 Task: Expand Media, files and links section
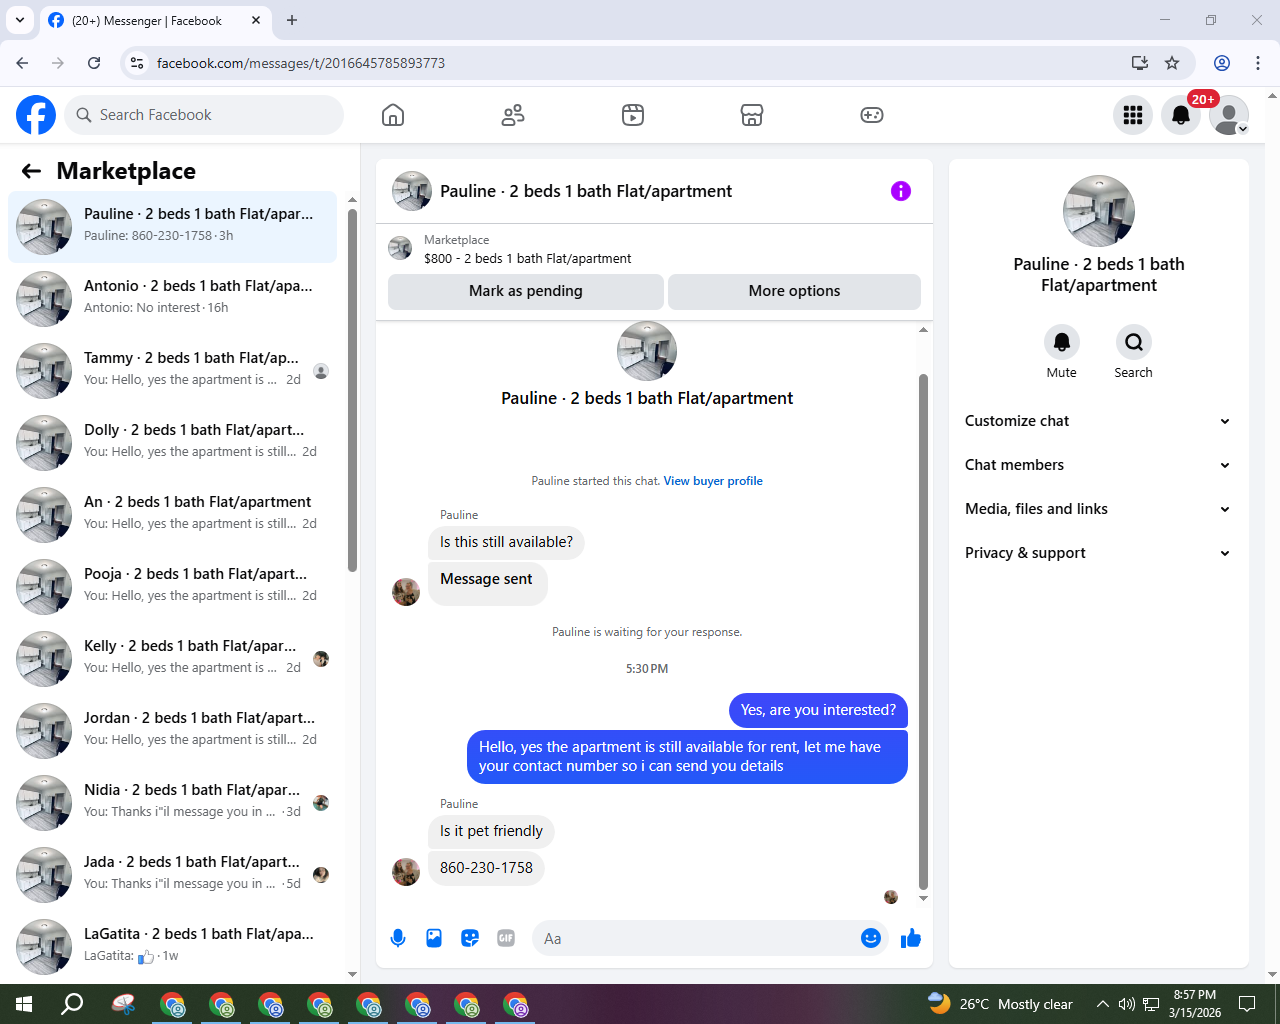(1098, 509)
